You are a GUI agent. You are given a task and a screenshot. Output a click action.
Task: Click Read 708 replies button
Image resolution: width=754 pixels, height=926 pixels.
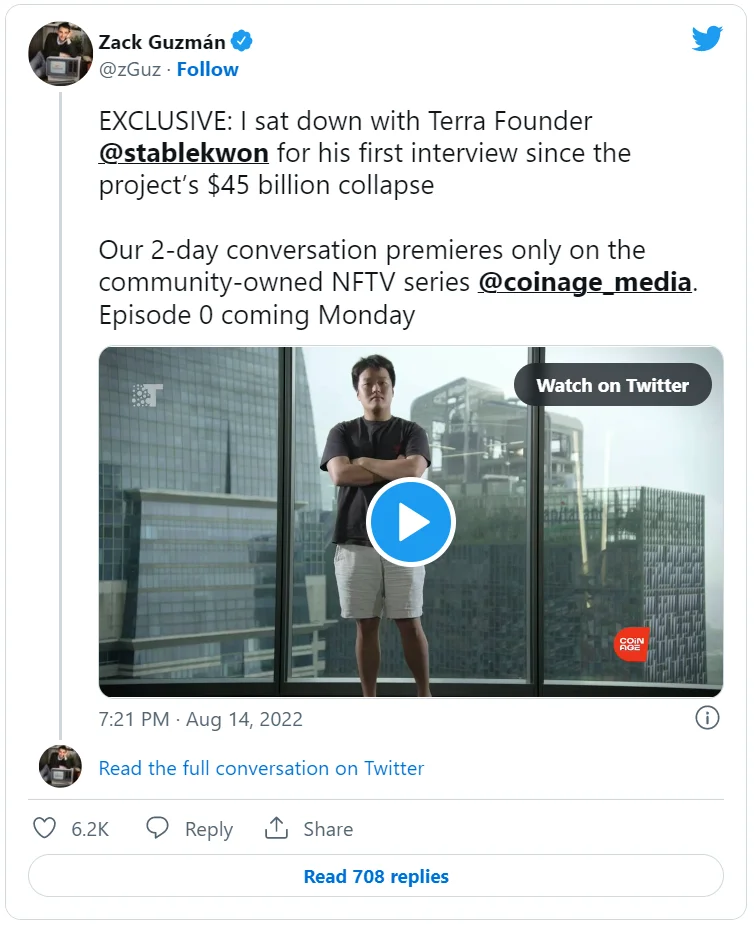pos(376,876)
